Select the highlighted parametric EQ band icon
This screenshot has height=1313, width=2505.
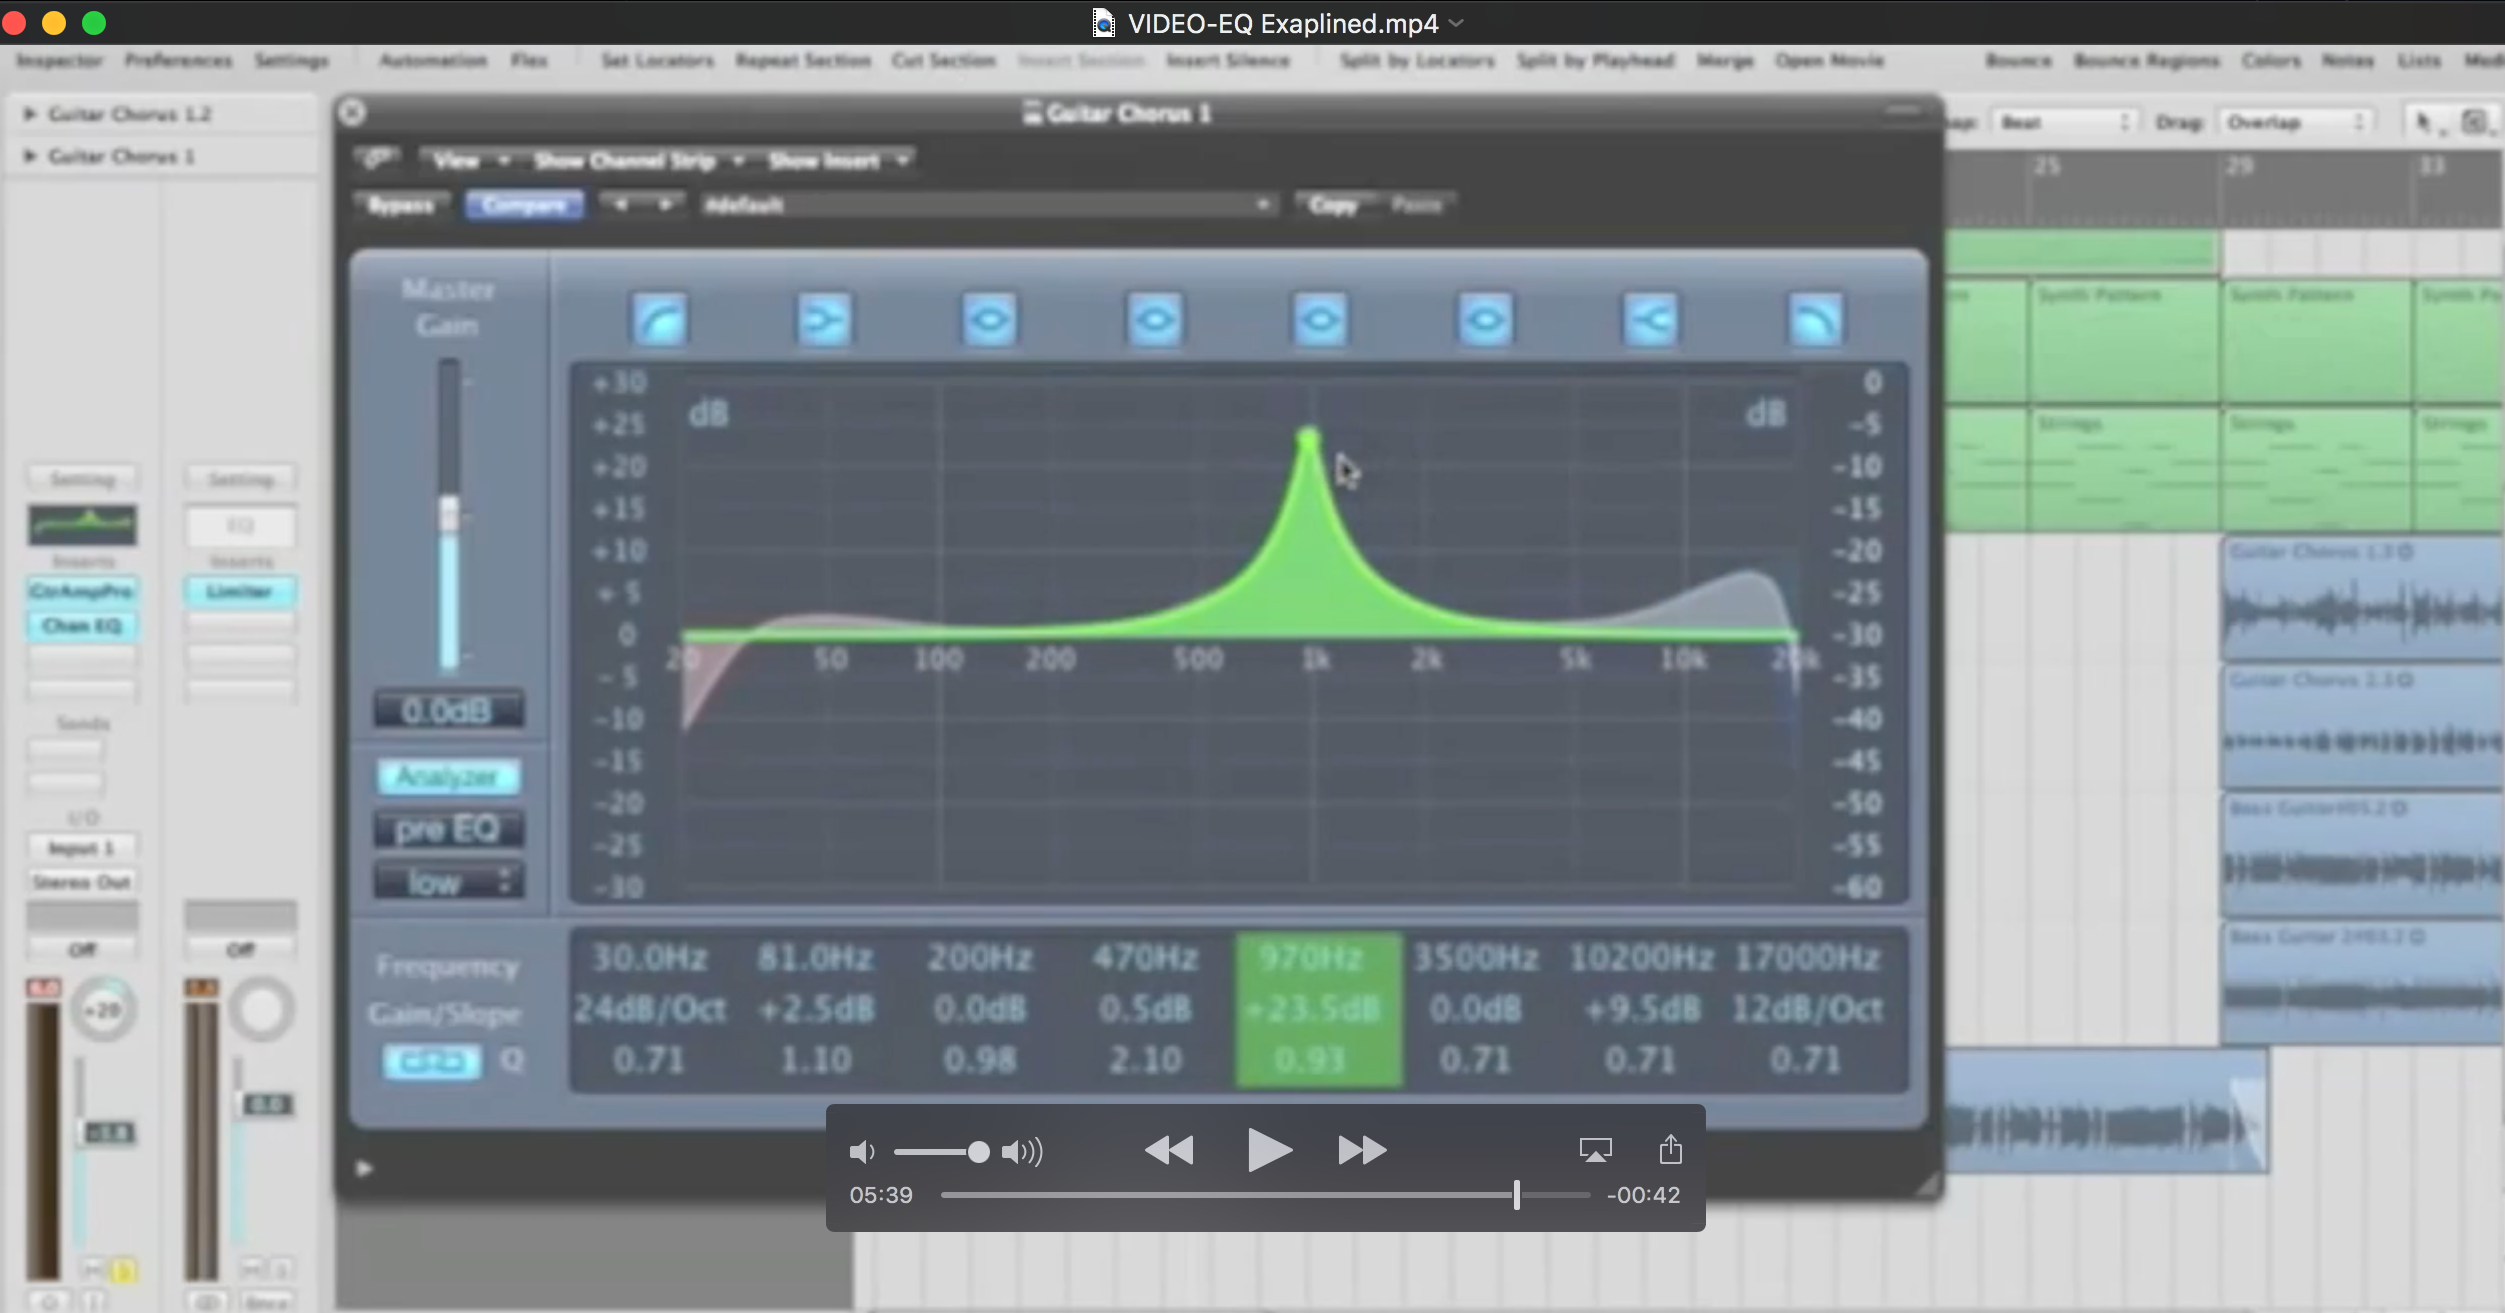click(1320, 319)
